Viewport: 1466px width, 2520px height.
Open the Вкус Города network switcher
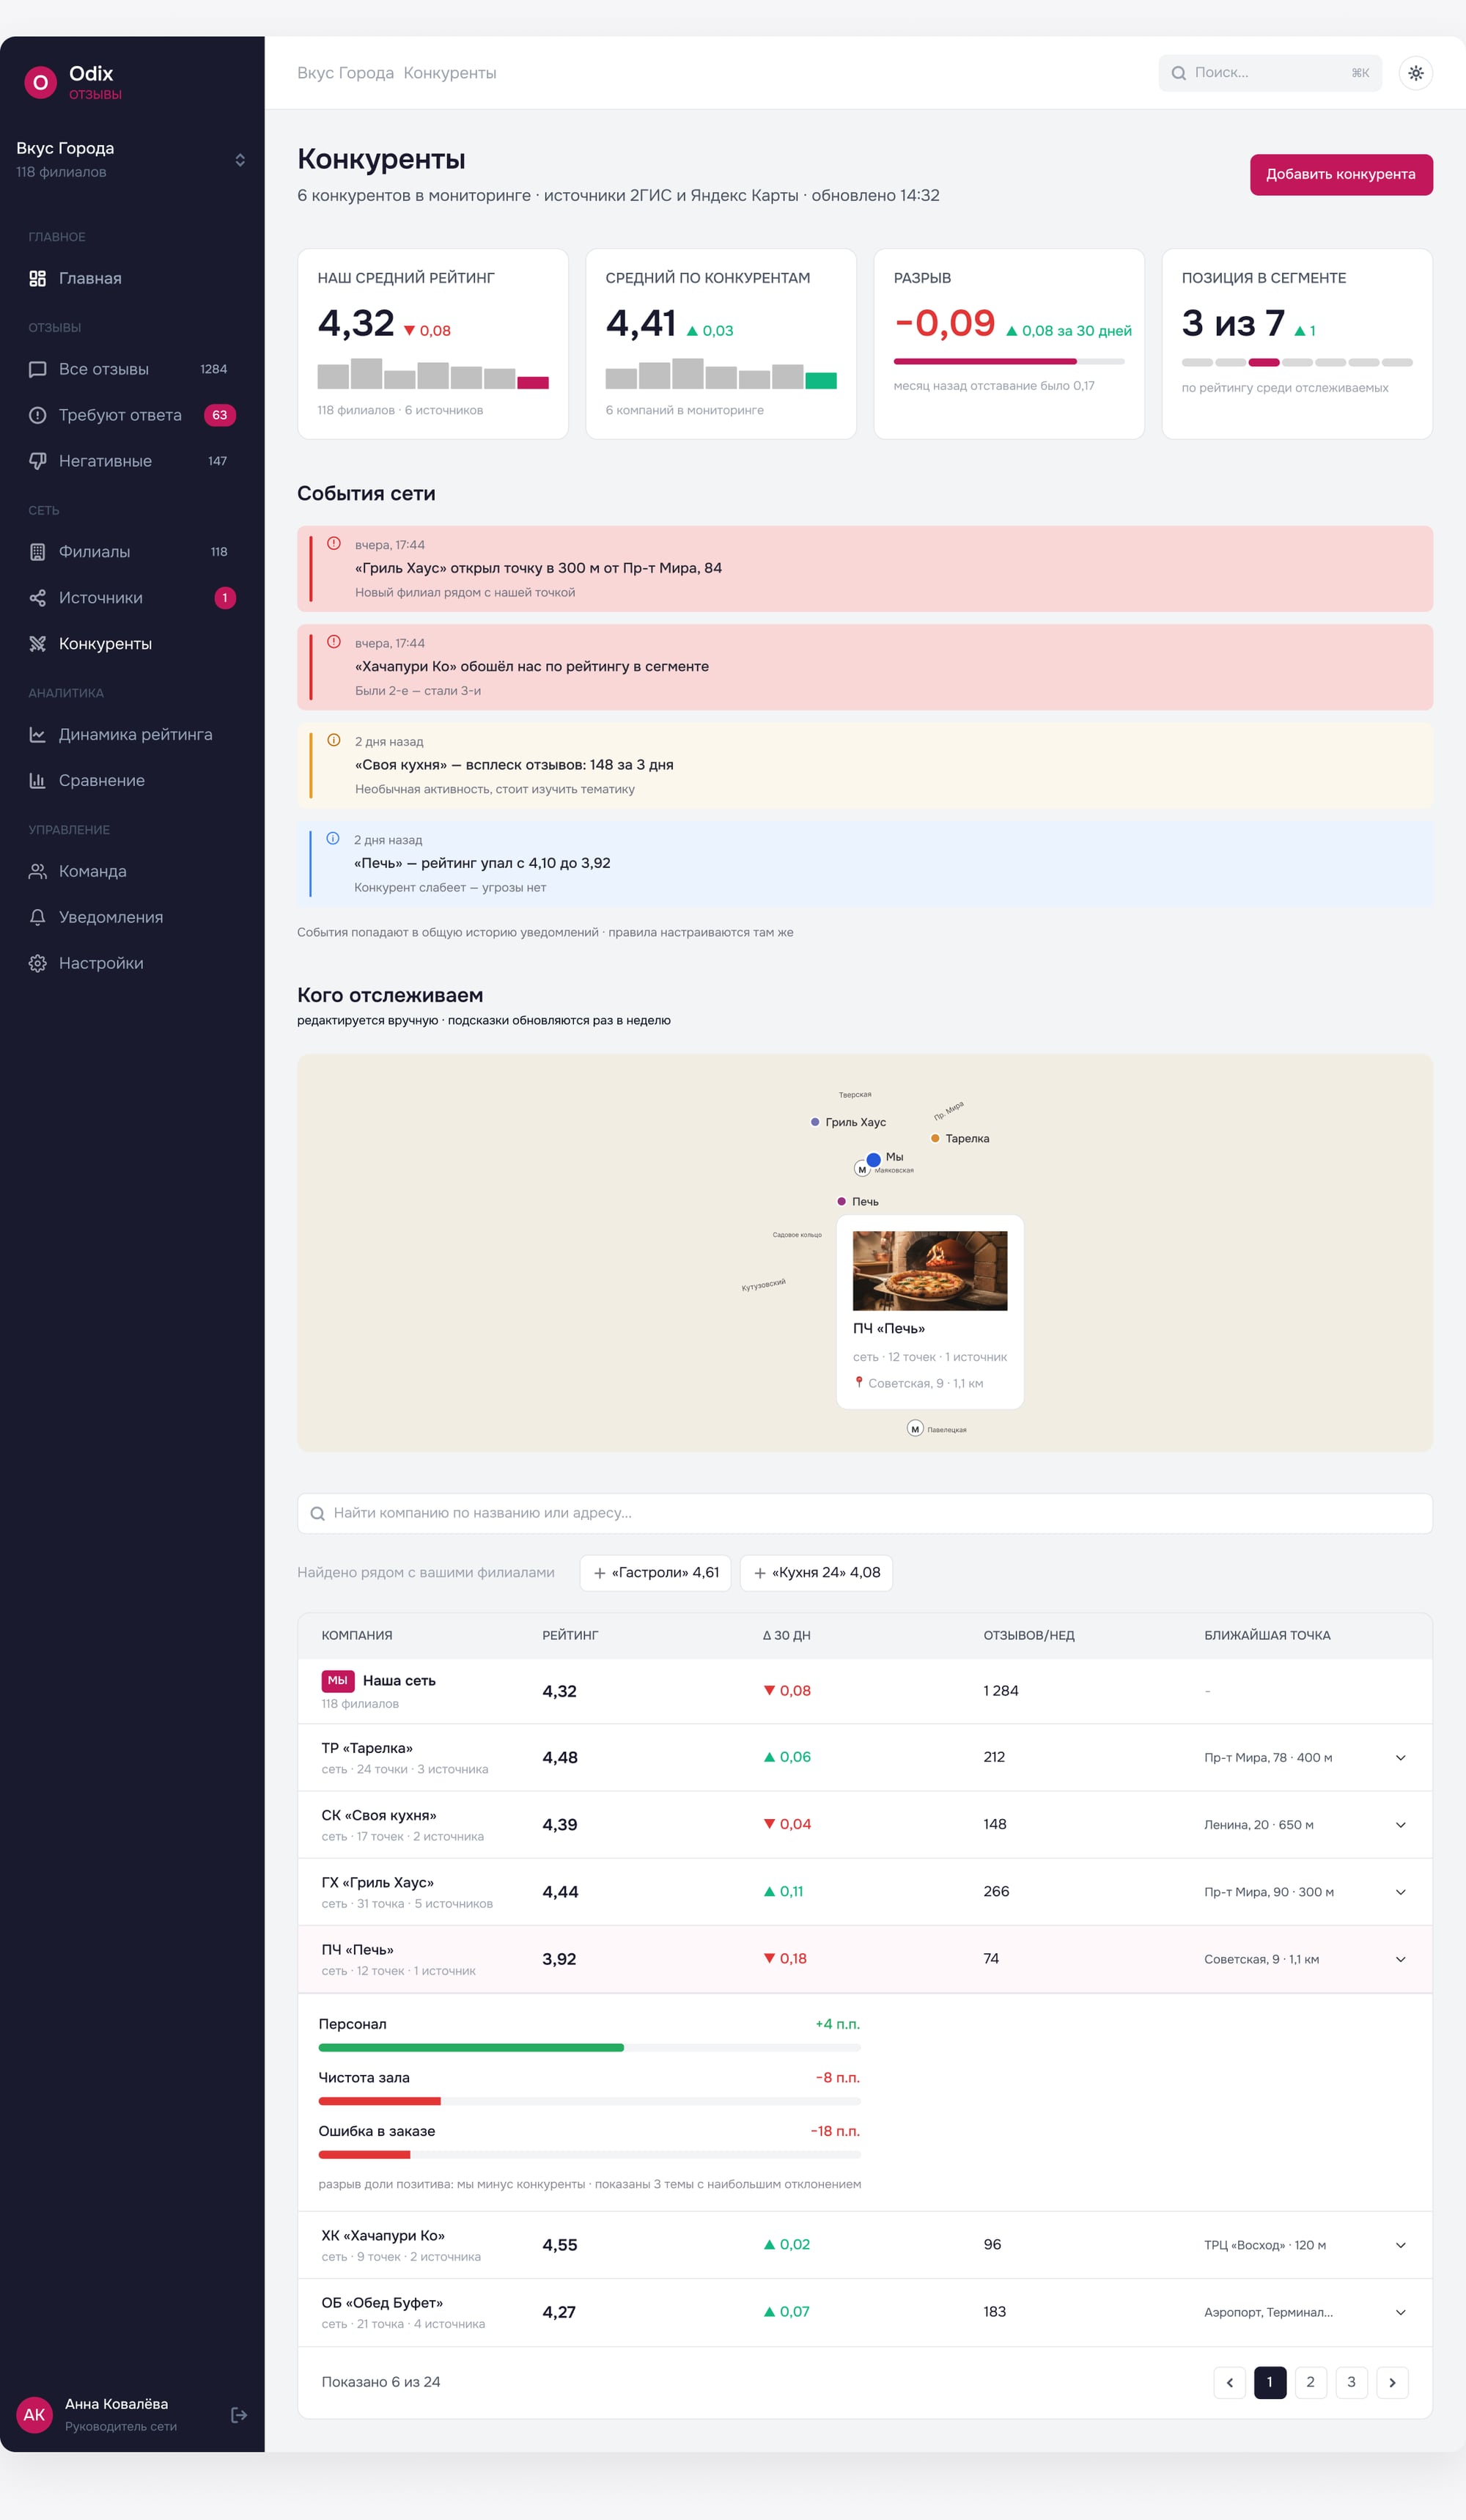(132, 160)
